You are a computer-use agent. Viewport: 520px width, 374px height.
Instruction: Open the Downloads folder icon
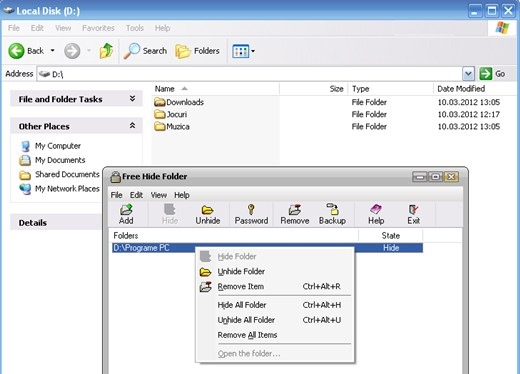pos(160,102)
